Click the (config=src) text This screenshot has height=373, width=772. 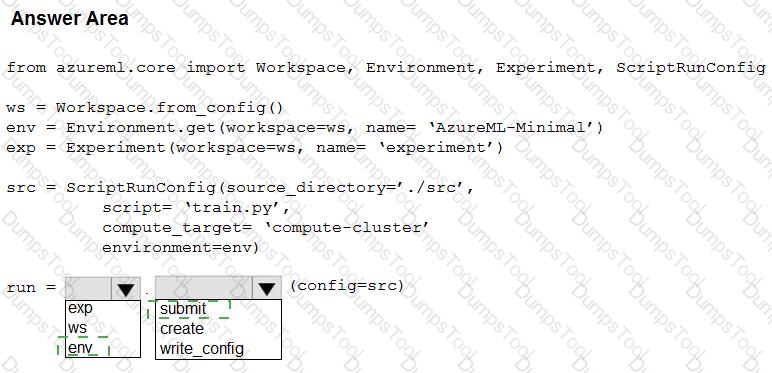[x=347, y=286]
